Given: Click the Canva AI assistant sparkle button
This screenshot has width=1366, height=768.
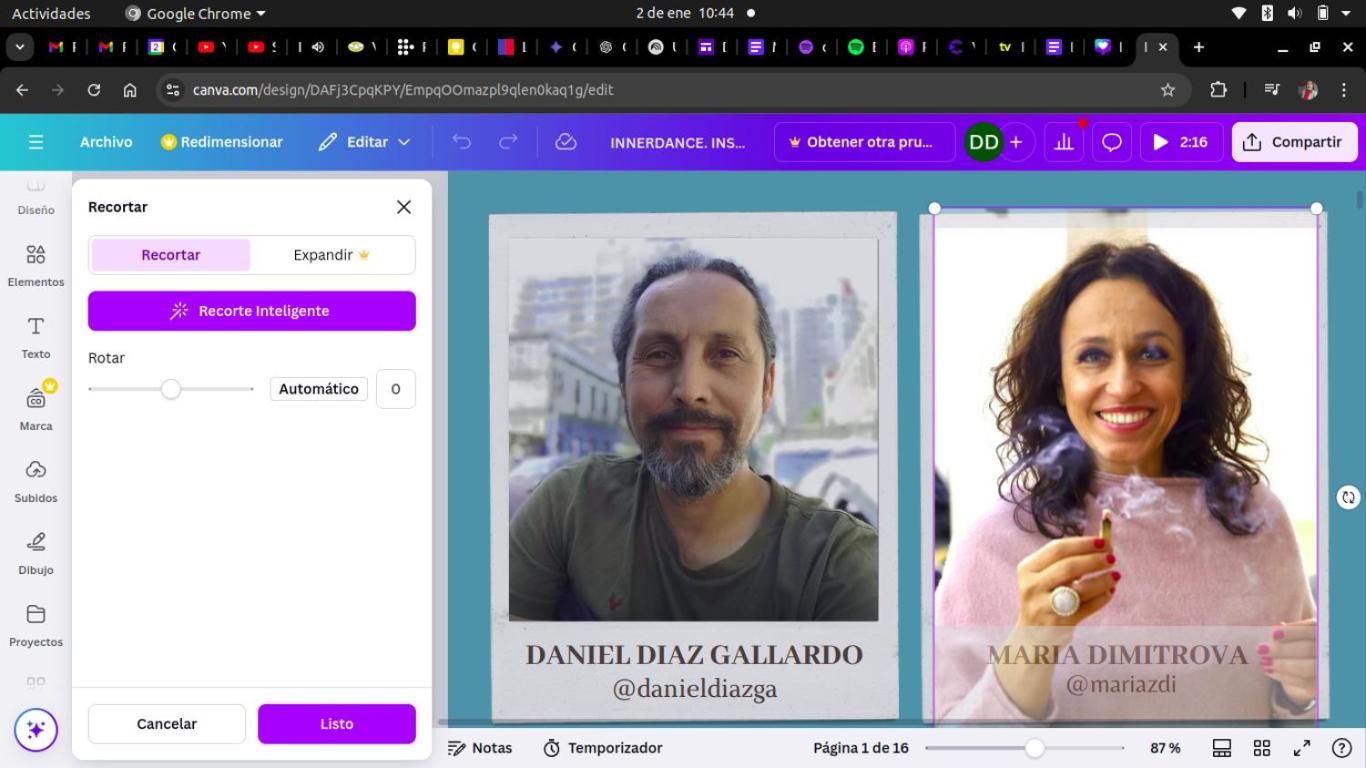Looking at the screenshot, I should (36, 730).
